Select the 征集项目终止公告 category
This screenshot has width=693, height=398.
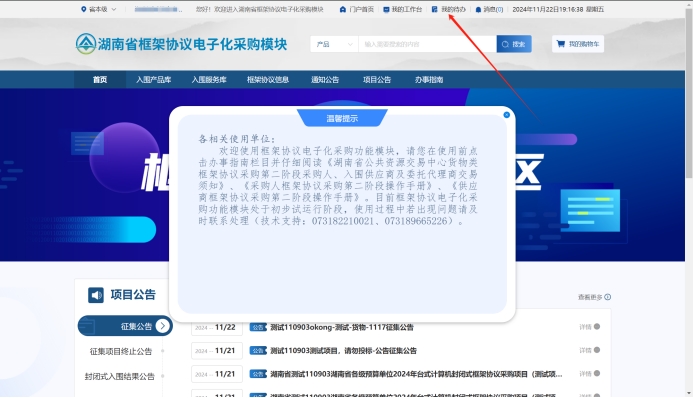[121, 351]
